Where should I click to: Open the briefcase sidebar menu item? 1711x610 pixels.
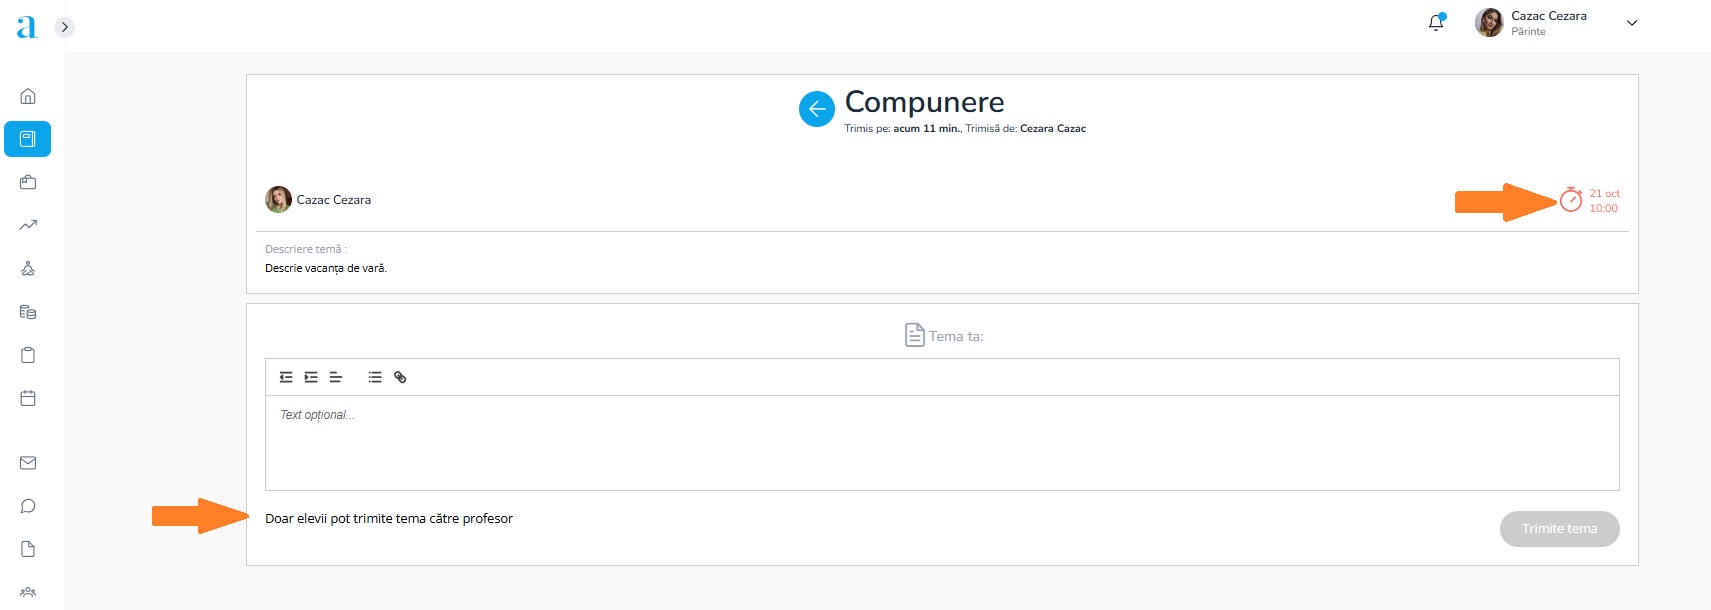(x=28, y=182)
